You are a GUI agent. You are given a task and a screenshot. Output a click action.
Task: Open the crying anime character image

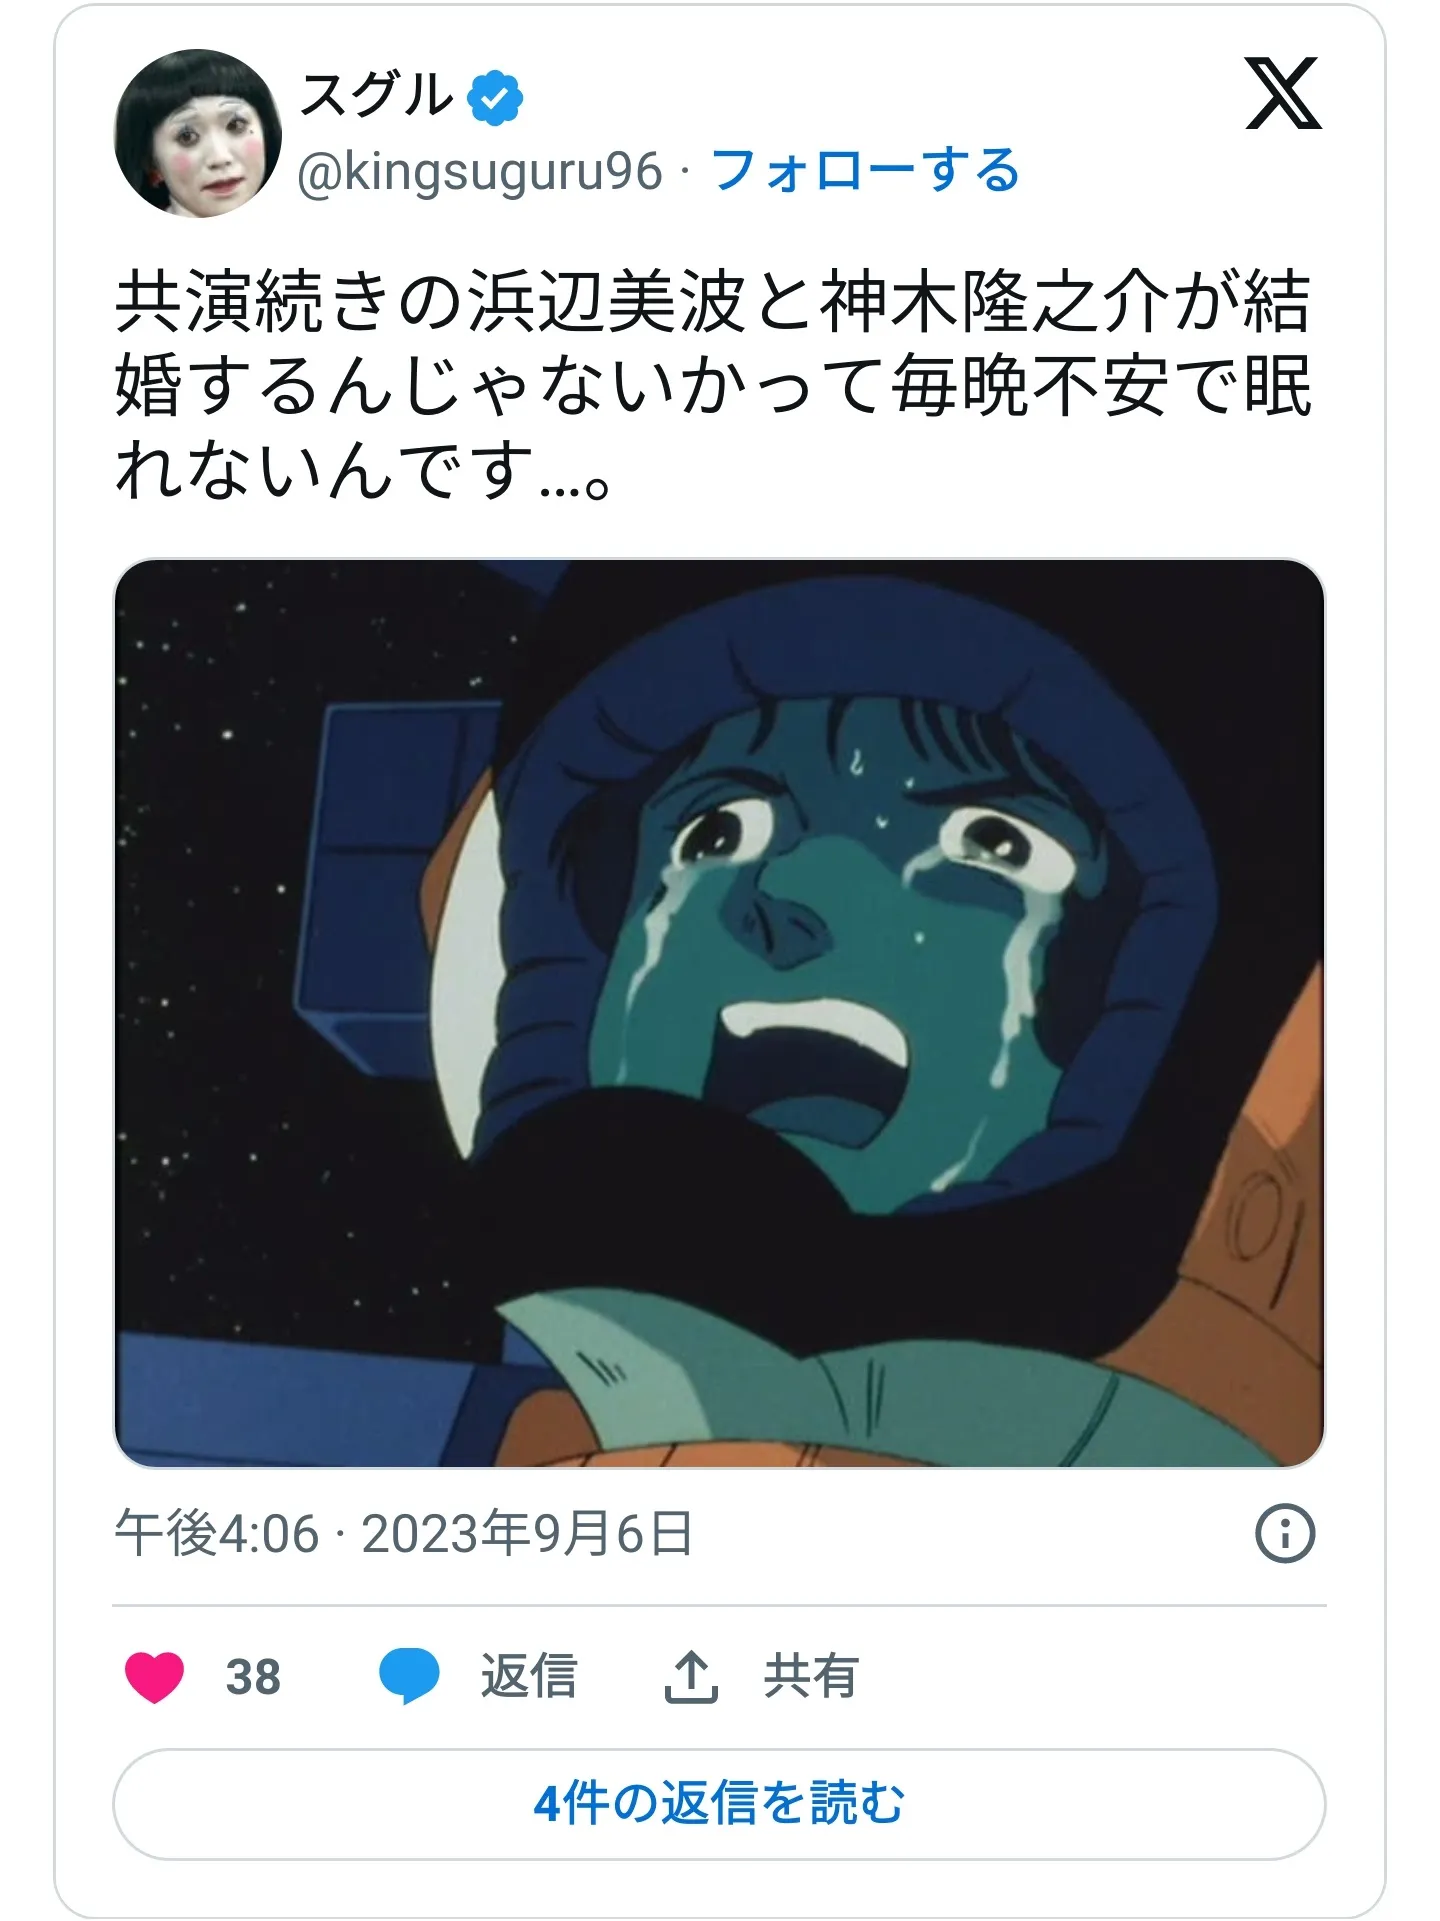pos(720,1013)
